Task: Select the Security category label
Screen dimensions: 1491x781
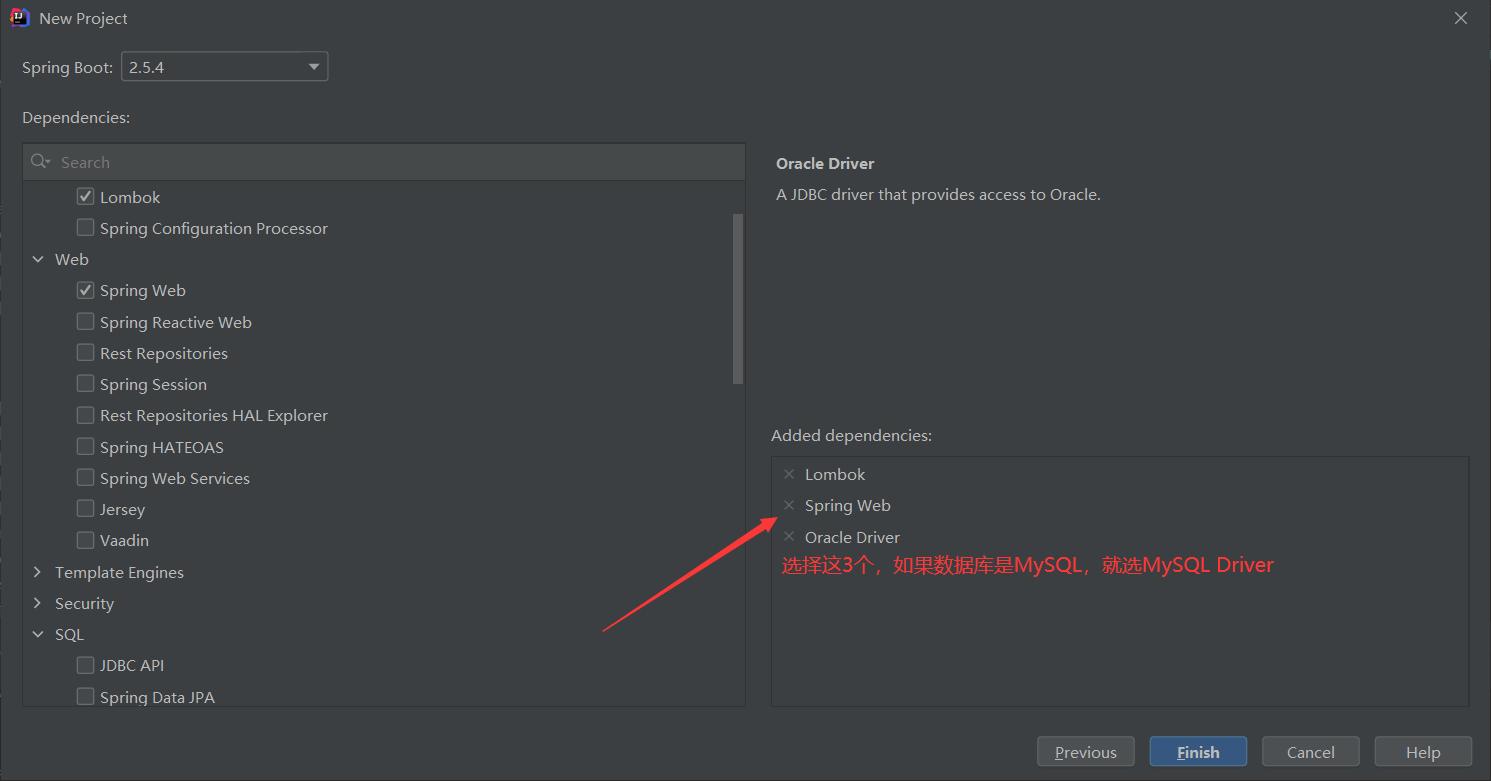Action: click(x=85, y=603)
